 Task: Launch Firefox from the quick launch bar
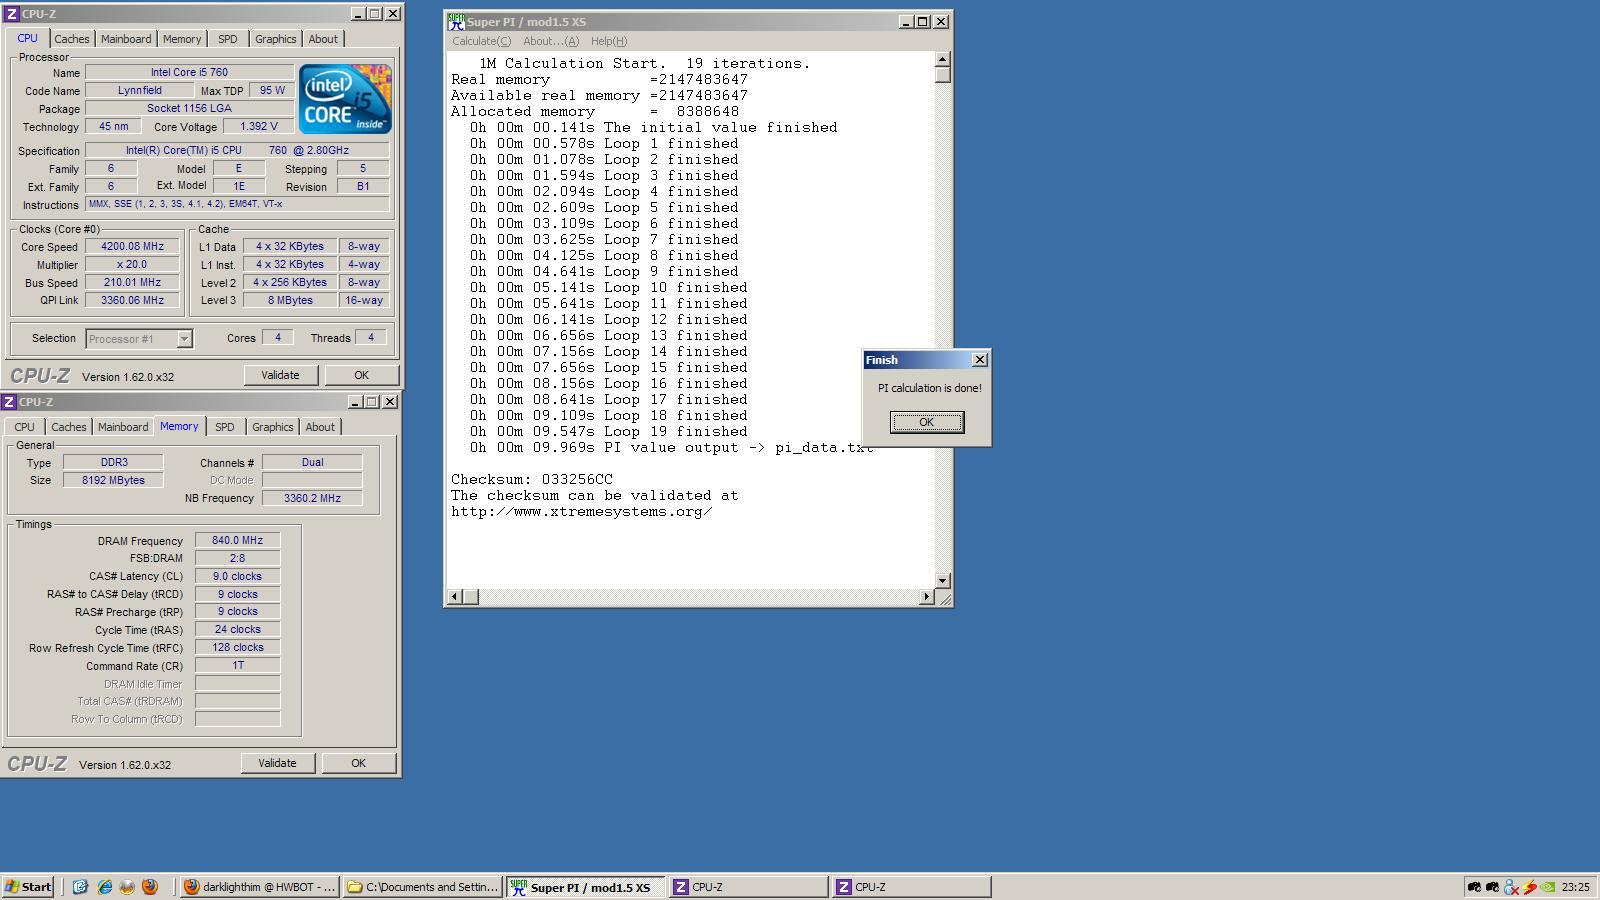click(x=150, y=887)
